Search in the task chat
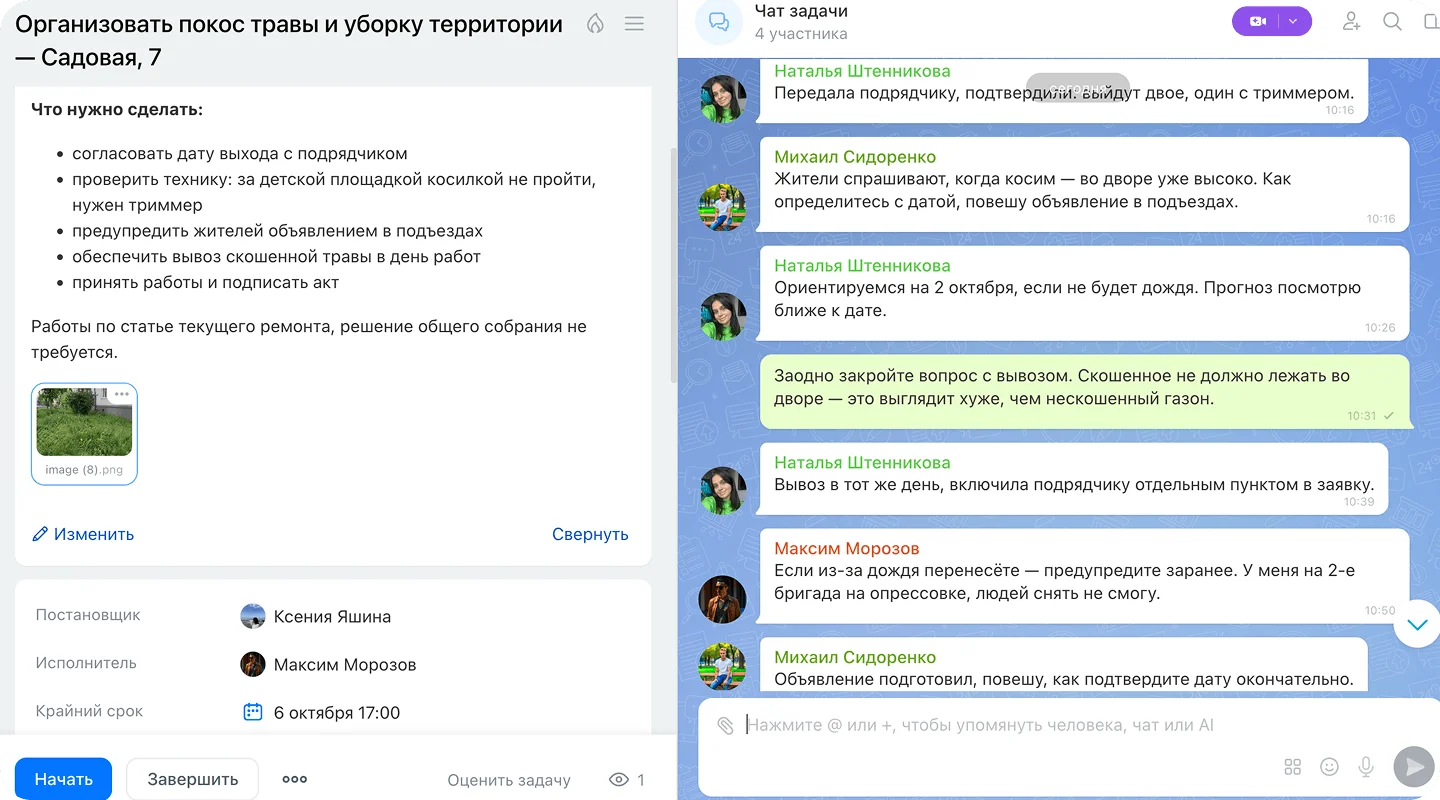This screenshot has width=1440, height=800. [x=1392, y=21]
